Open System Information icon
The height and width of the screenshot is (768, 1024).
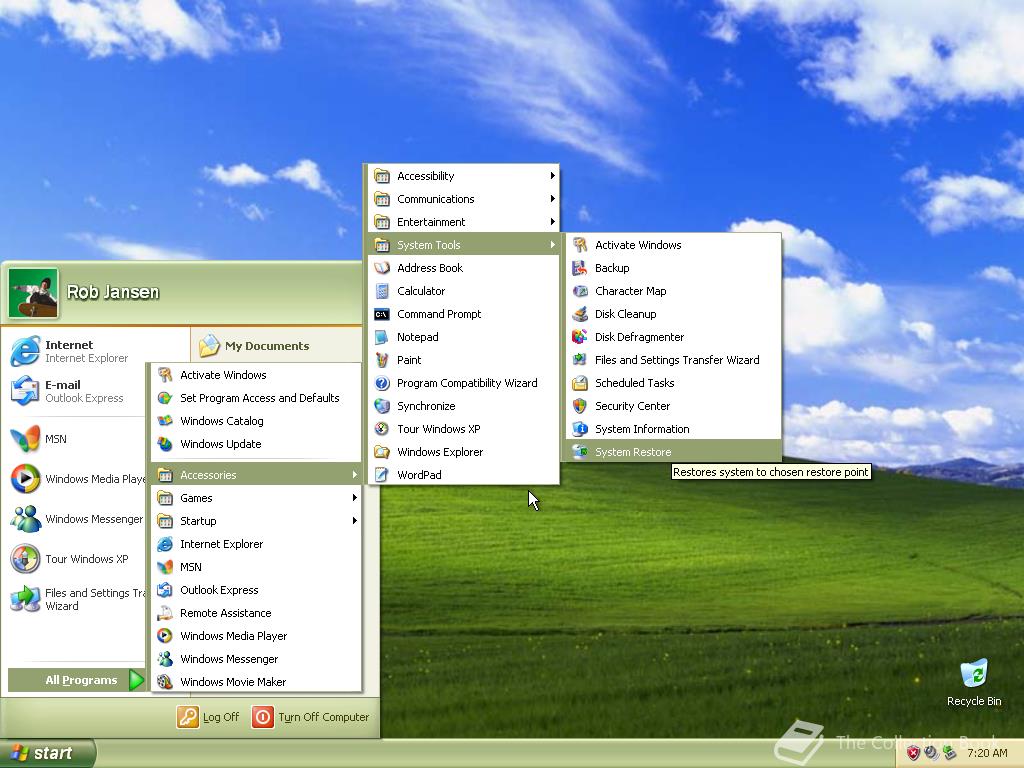(x=579, y=429)
